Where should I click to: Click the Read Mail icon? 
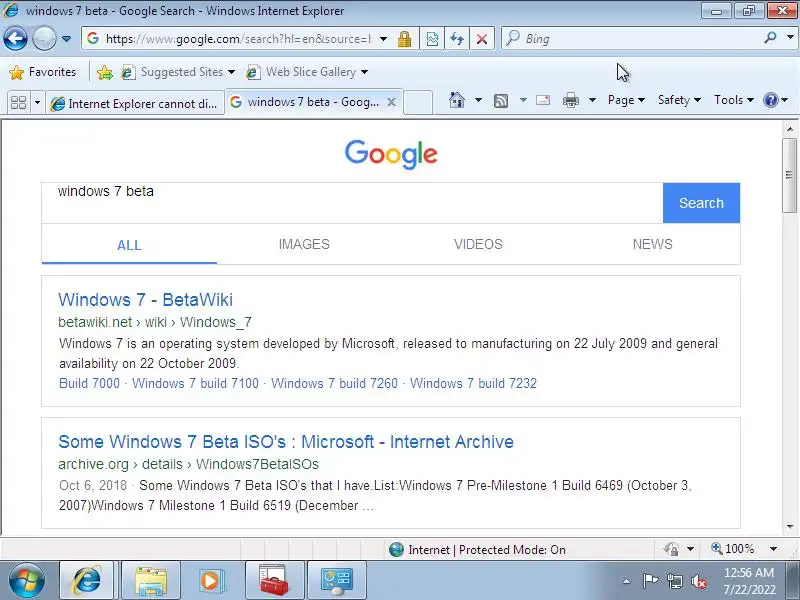543,100
